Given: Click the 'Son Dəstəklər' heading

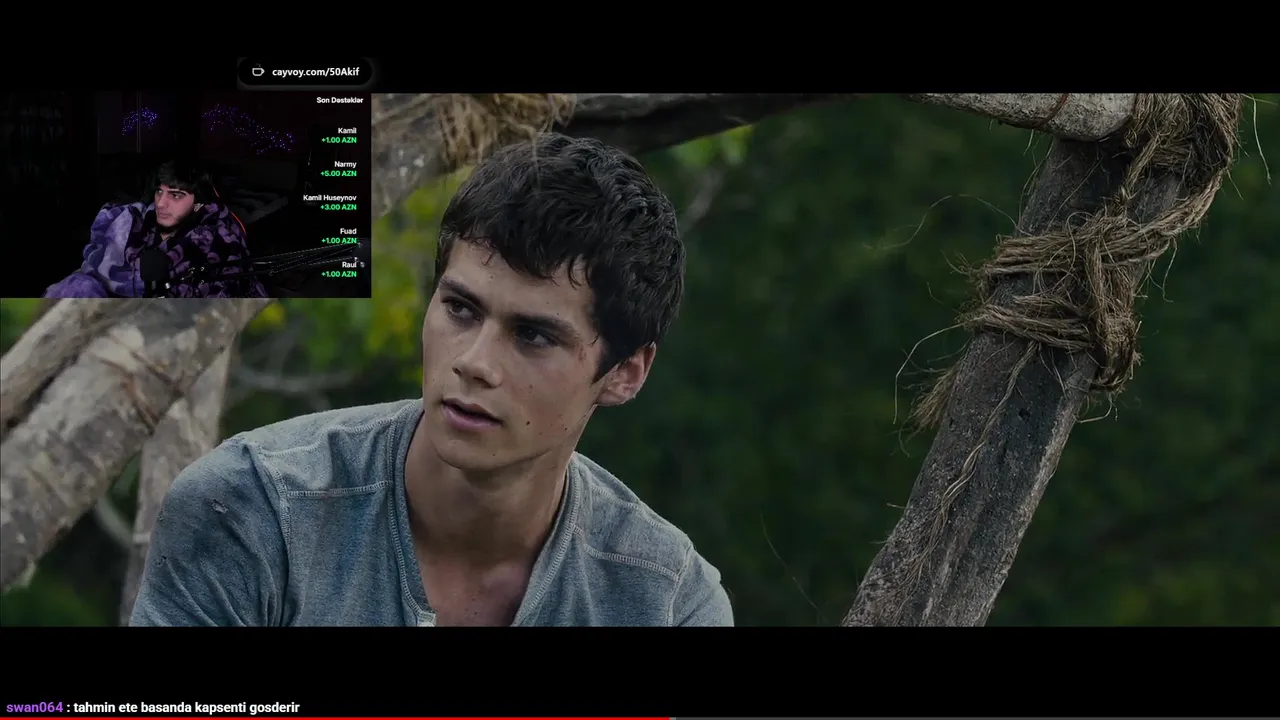Looking at the screenshot, I should [340, 100].
